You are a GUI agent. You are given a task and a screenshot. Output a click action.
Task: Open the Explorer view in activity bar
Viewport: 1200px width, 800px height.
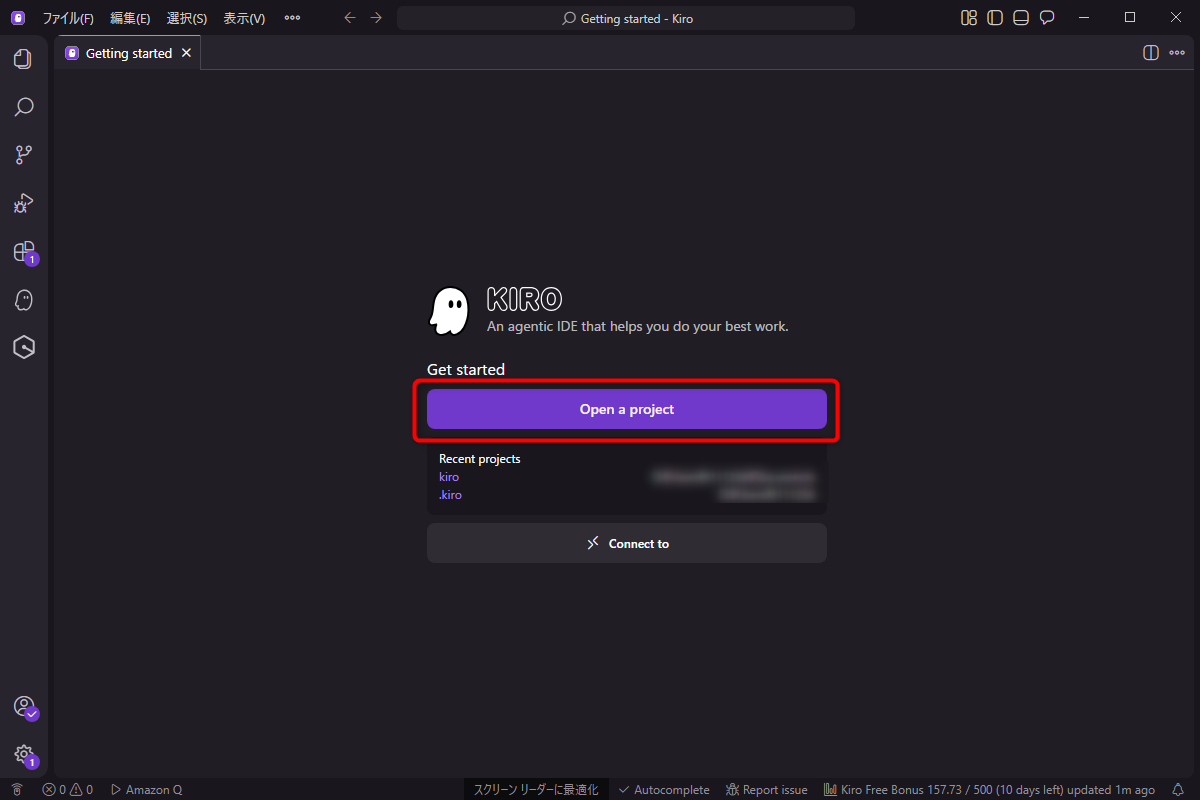pyautogui.click(x=24, y=59)
